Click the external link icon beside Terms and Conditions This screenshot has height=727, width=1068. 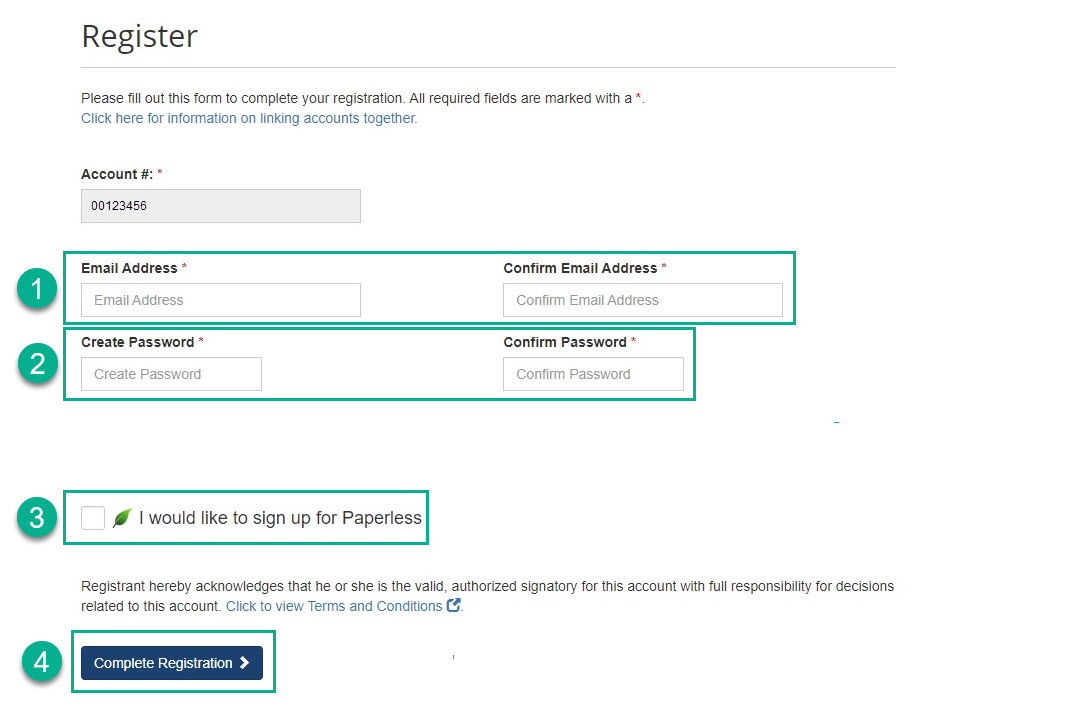click(x=454, y=605)
